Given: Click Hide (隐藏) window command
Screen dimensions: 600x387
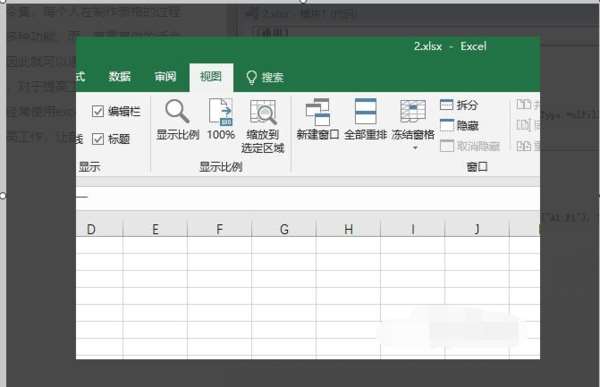Looking at the screenshot, I should tap(459, 125).
